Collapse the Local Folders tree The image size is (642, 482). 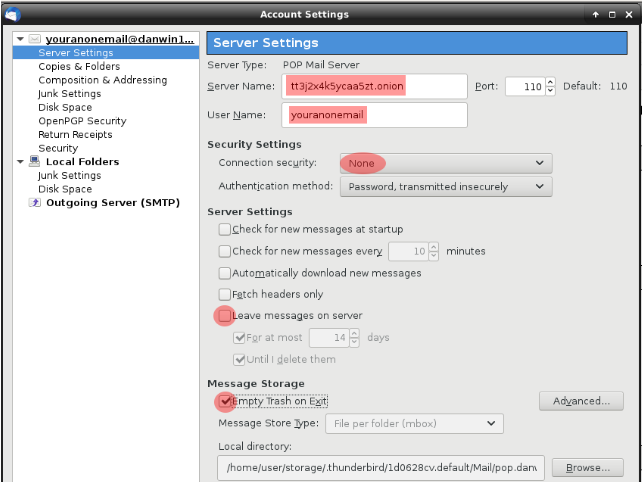[21, 161]
